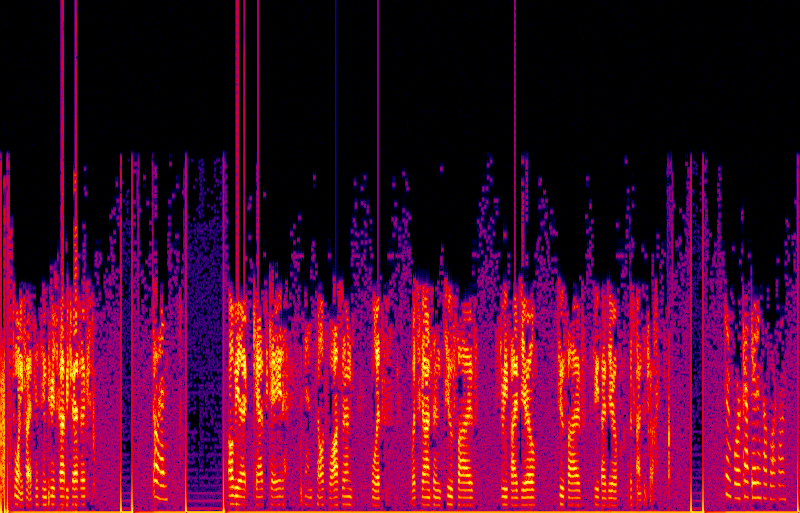This screenshot has height=513, width=800.
Task: Click the second tall spike beside the leftmost one
Action: [x=75, y=100]
